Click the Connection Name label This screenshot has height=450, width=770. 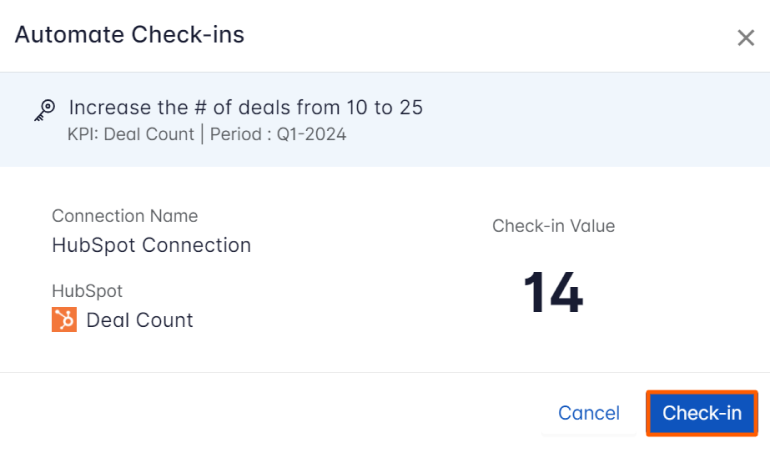coord(125,216)
